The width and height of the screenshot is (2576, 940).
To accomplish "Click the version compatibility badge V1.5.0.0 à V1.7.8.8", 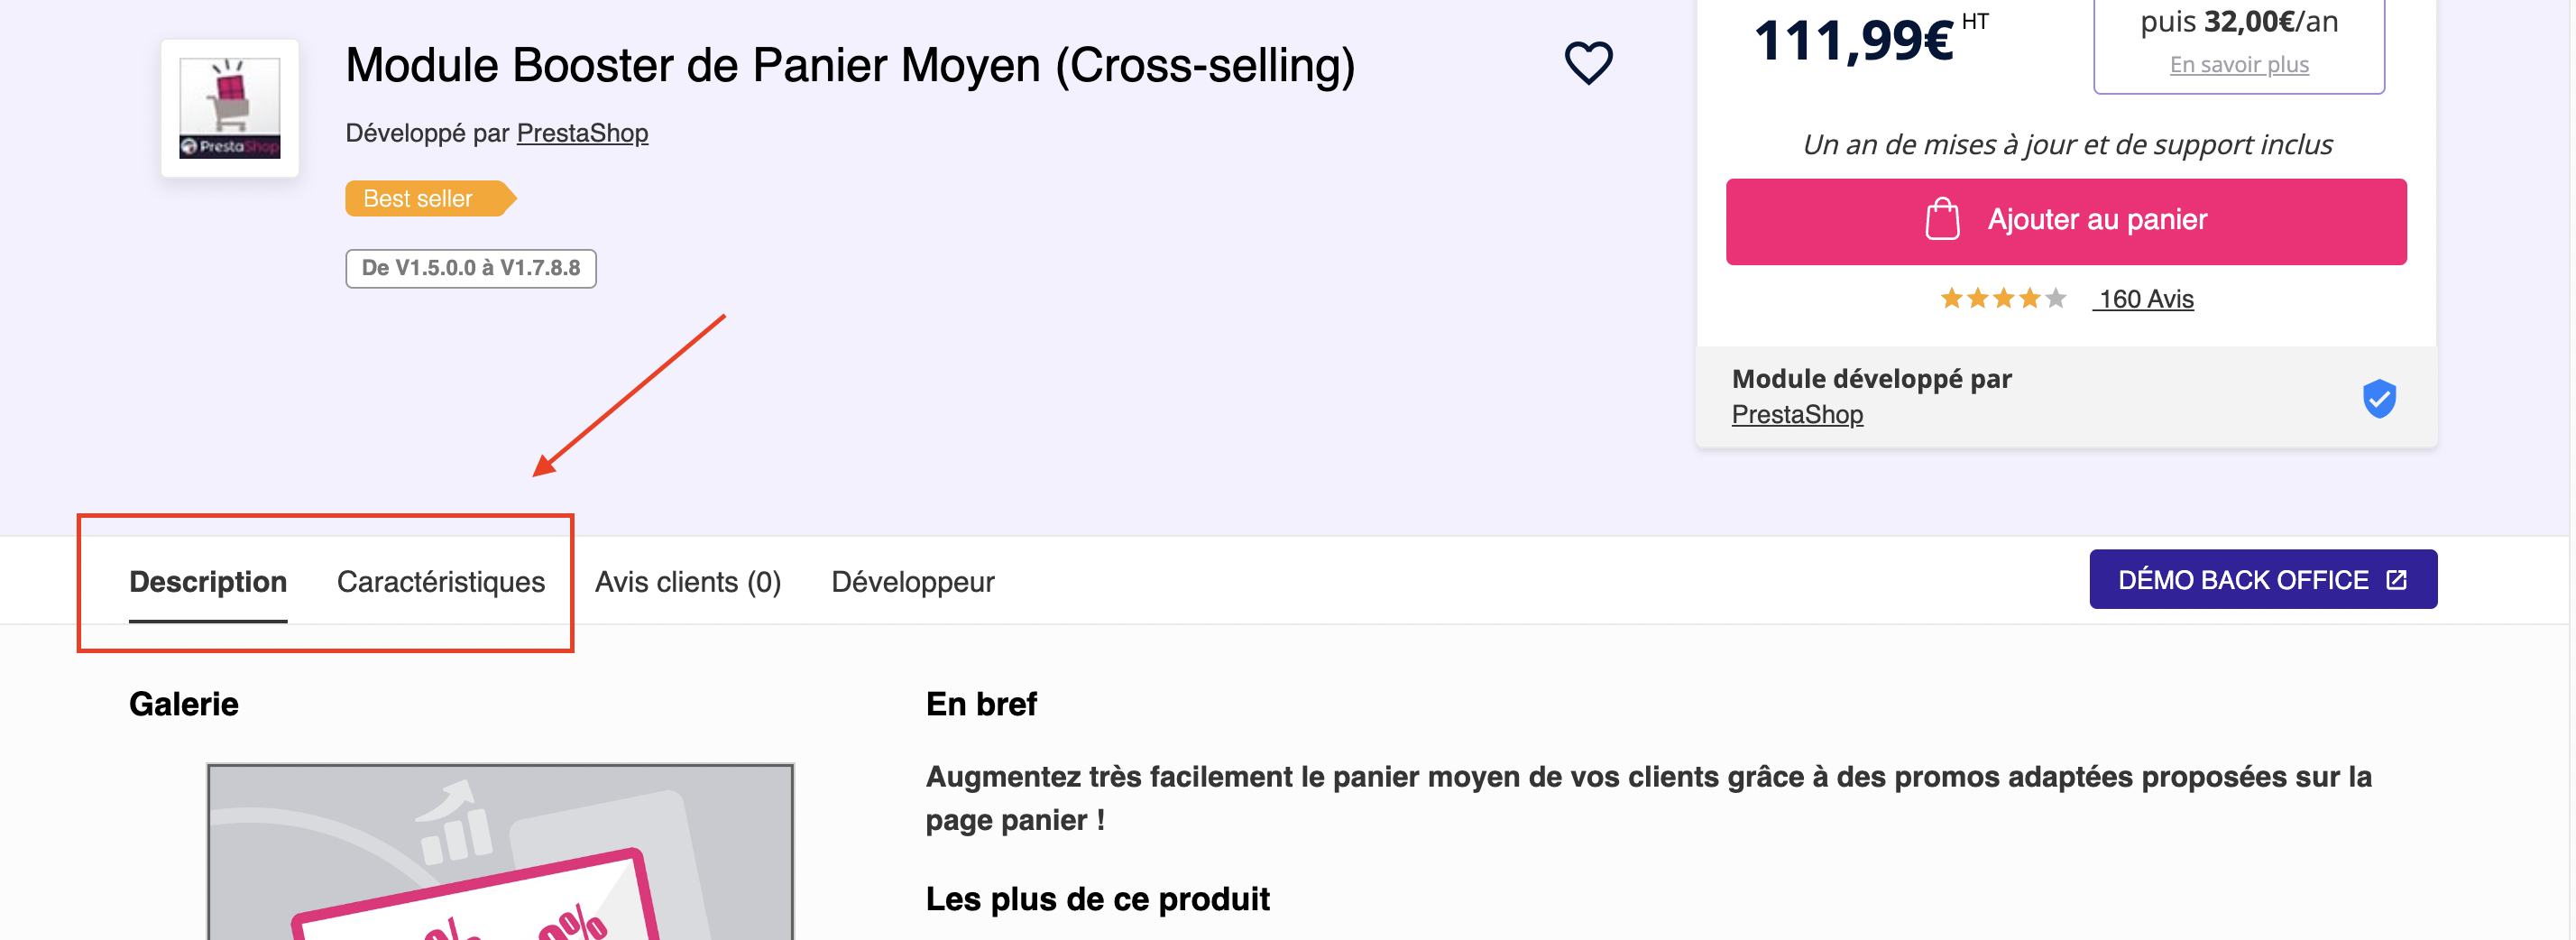I will tap(471, 268).
